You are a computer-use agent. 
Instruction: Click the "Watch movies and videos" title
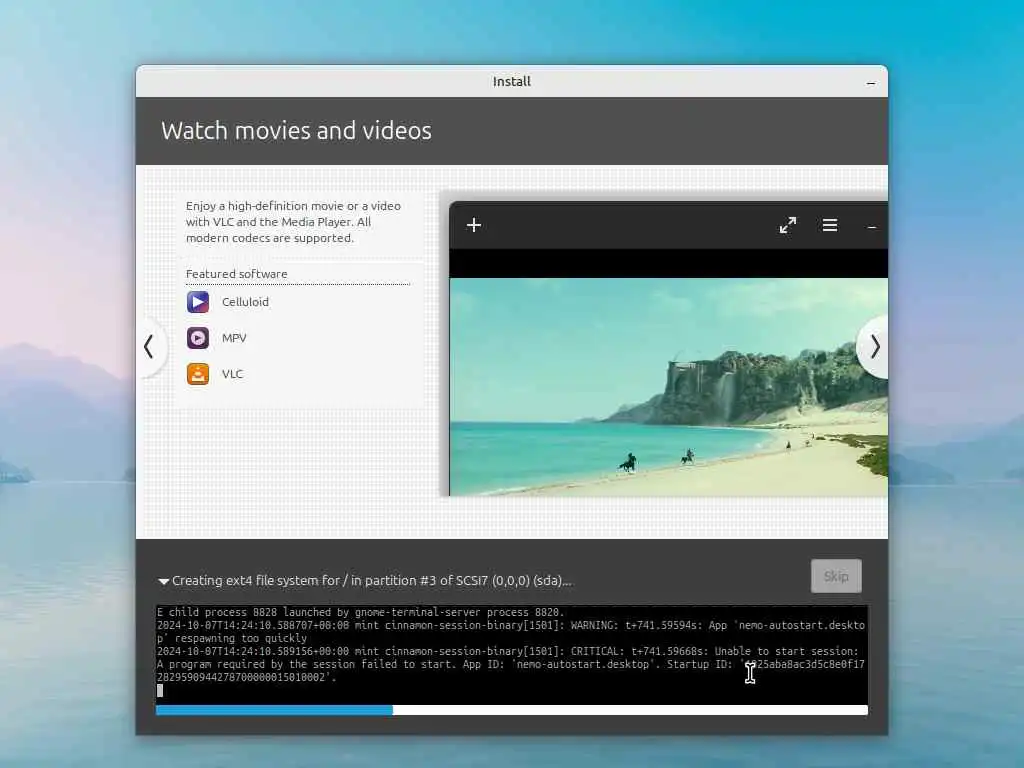(296, 131)
